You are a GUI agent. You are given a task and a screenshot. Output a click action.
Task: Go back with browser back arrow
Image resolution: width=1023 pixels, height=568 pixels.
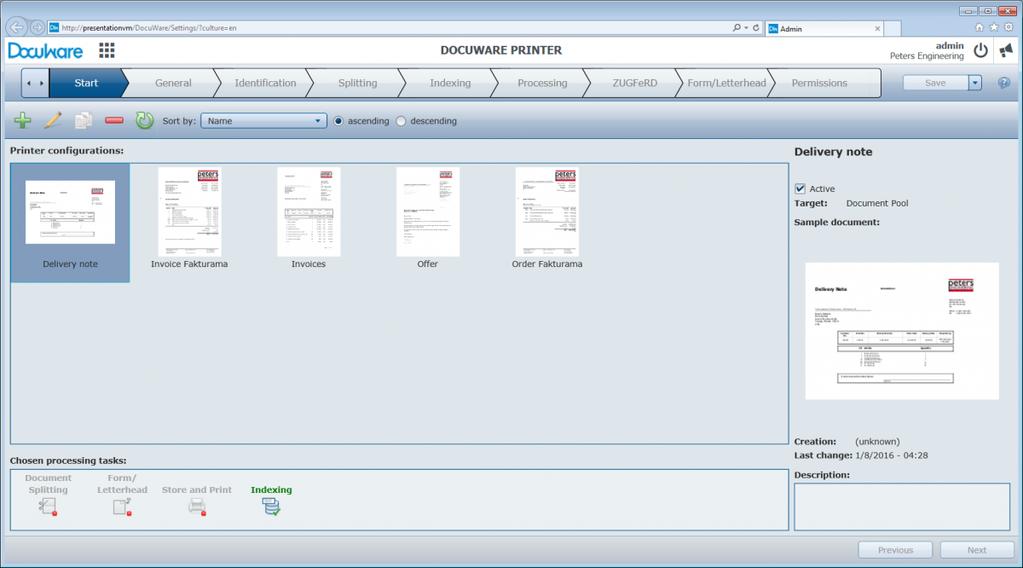[16, 27]
